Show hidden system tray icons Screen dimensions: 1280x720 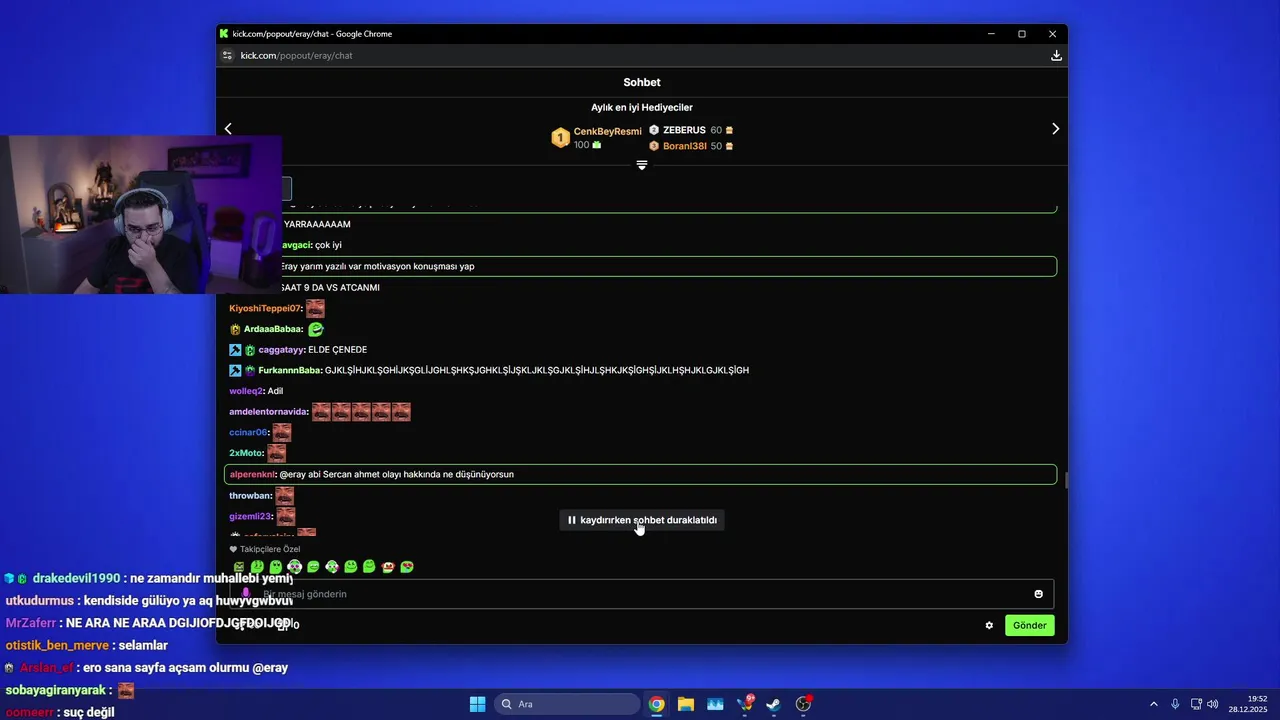click(1153, 704)
